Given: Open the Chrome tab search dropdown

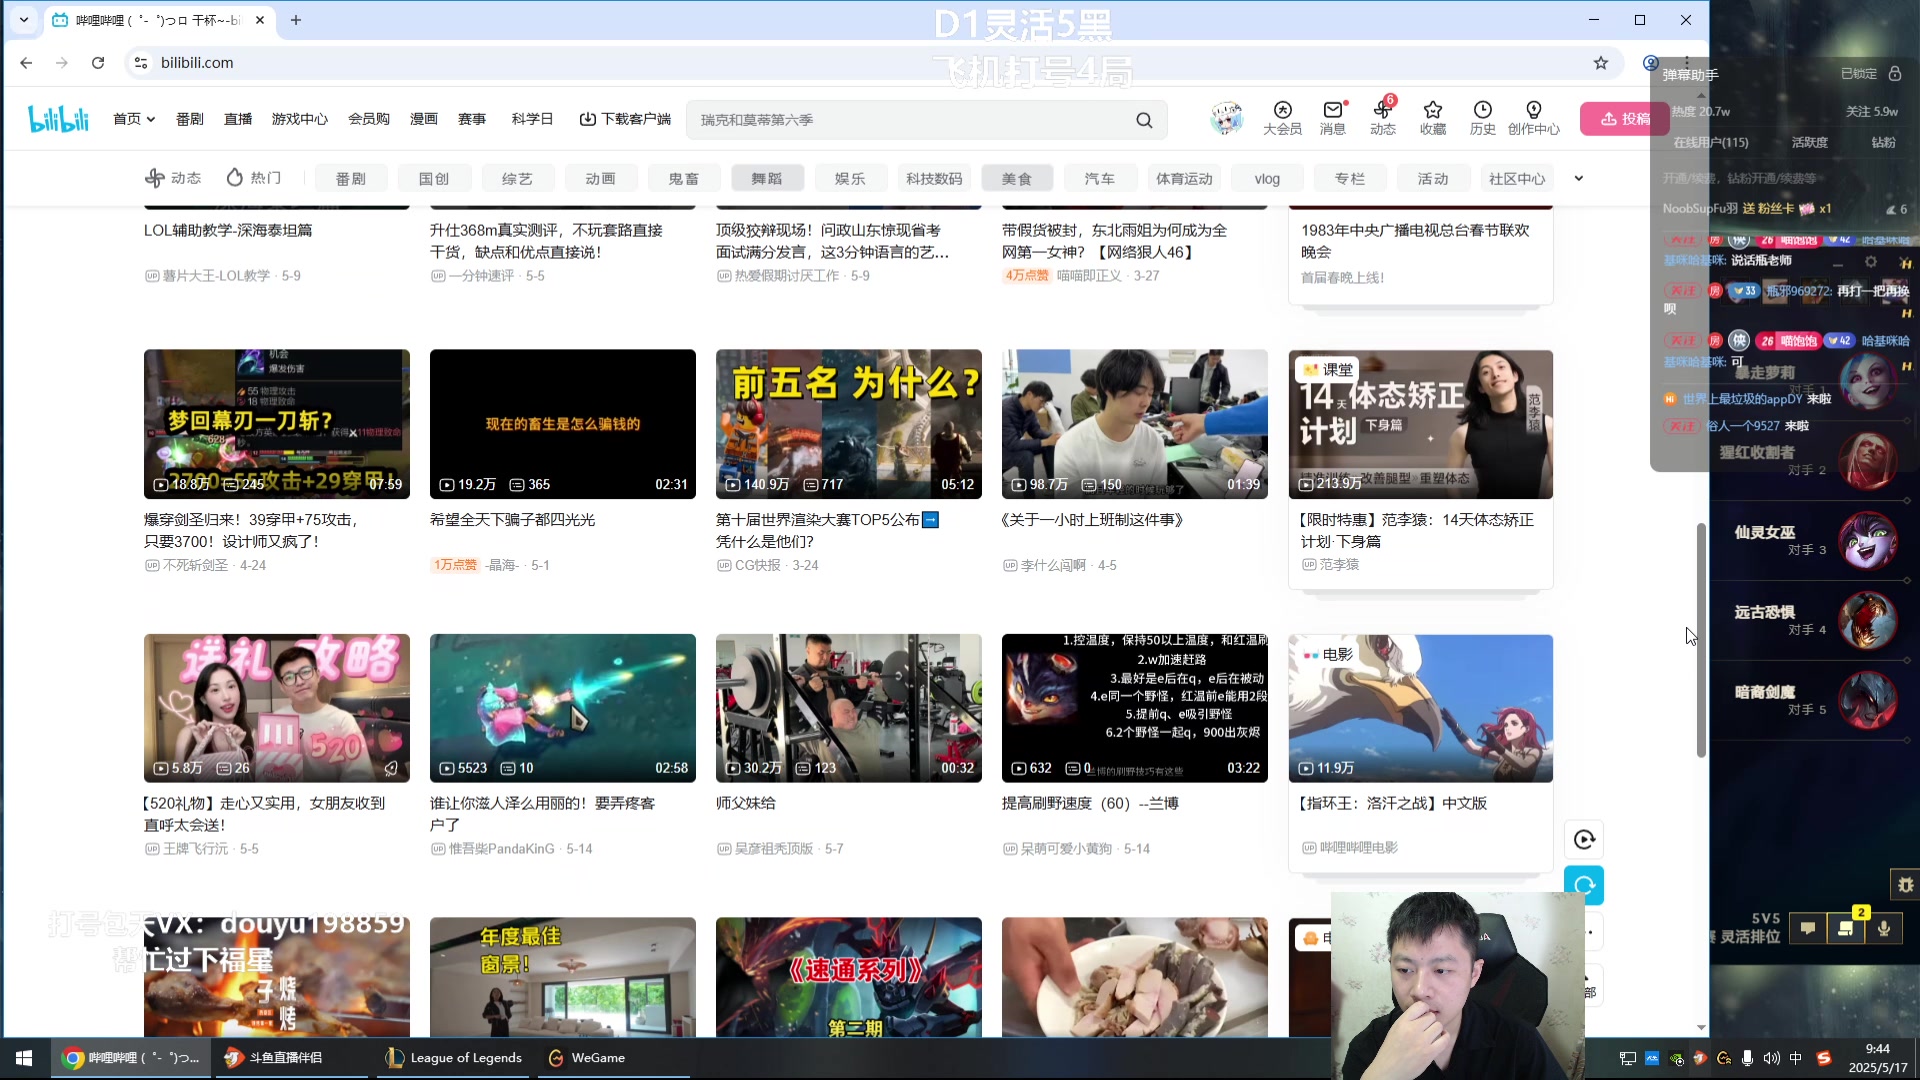Looking at the screenshot, I should (x=24, y=20).
